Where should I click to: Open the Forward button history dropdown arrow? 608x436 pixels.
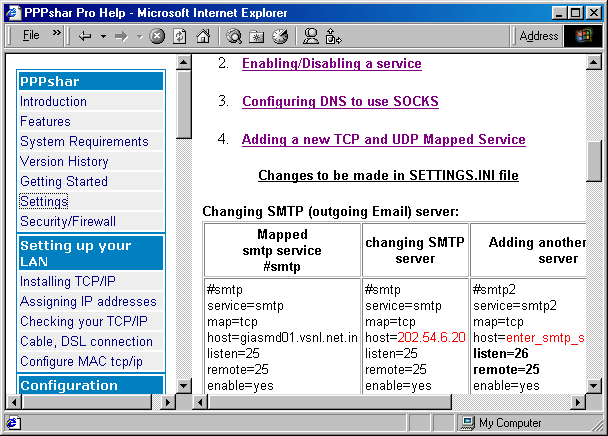tap(140, 36)
